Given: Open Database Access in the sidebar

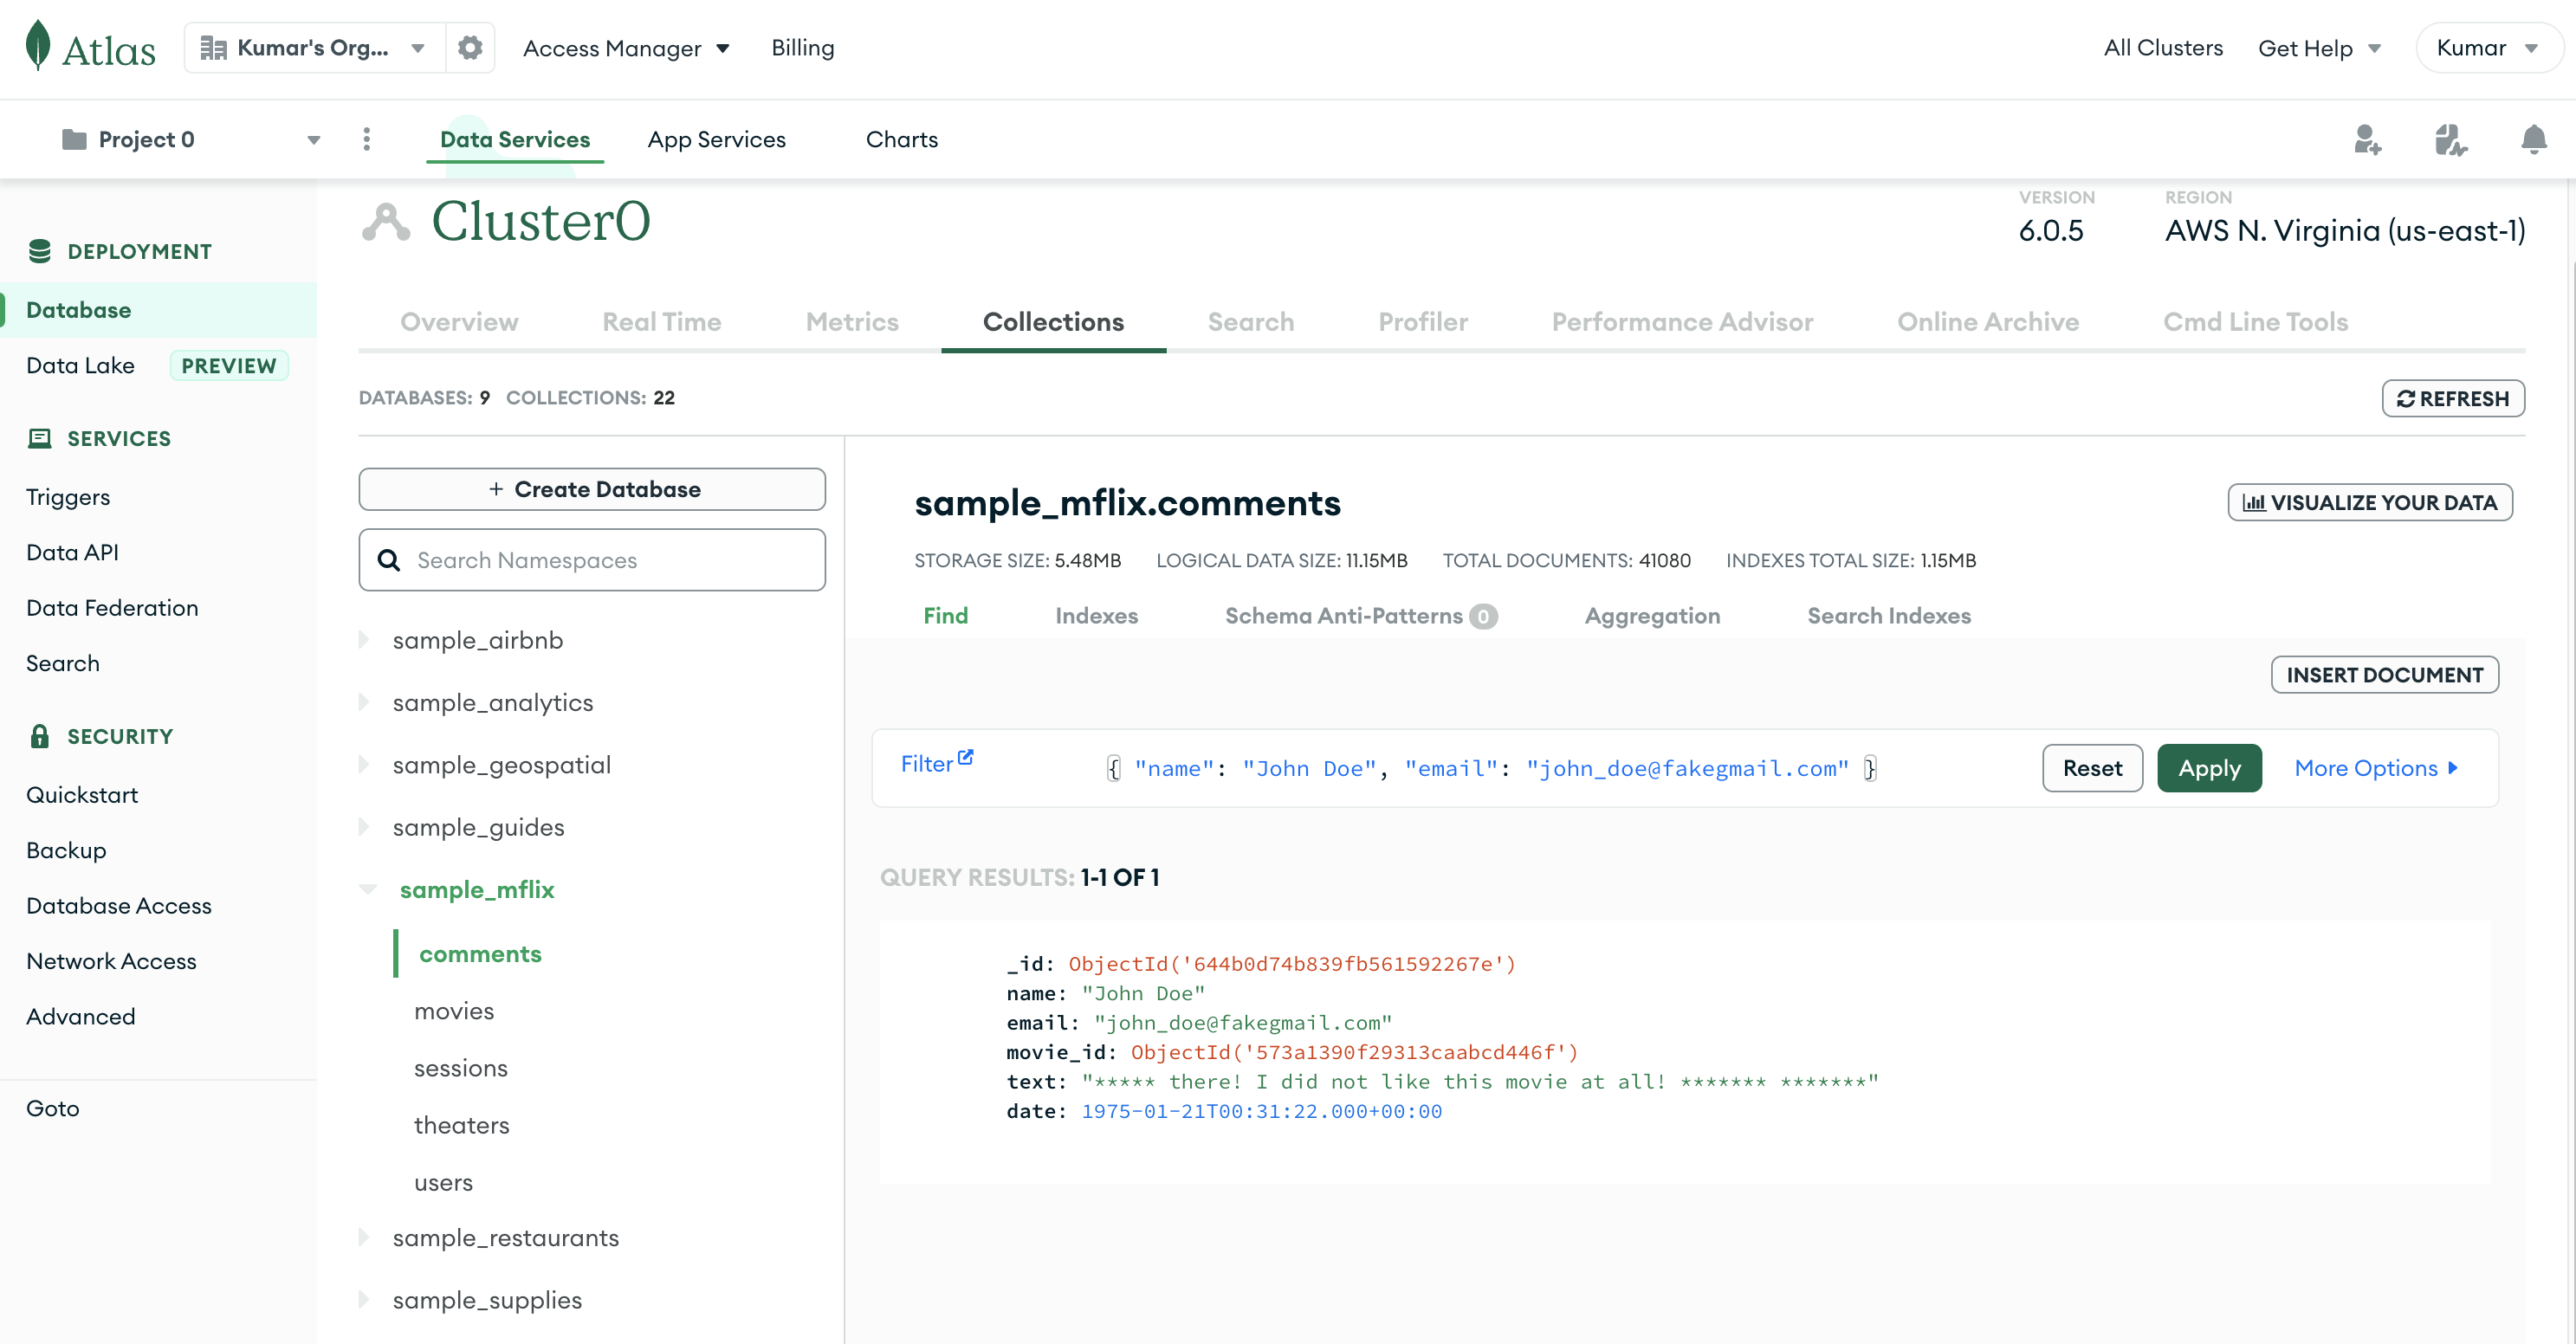Looking at the screenshot, I should click(x=119, y=905).
